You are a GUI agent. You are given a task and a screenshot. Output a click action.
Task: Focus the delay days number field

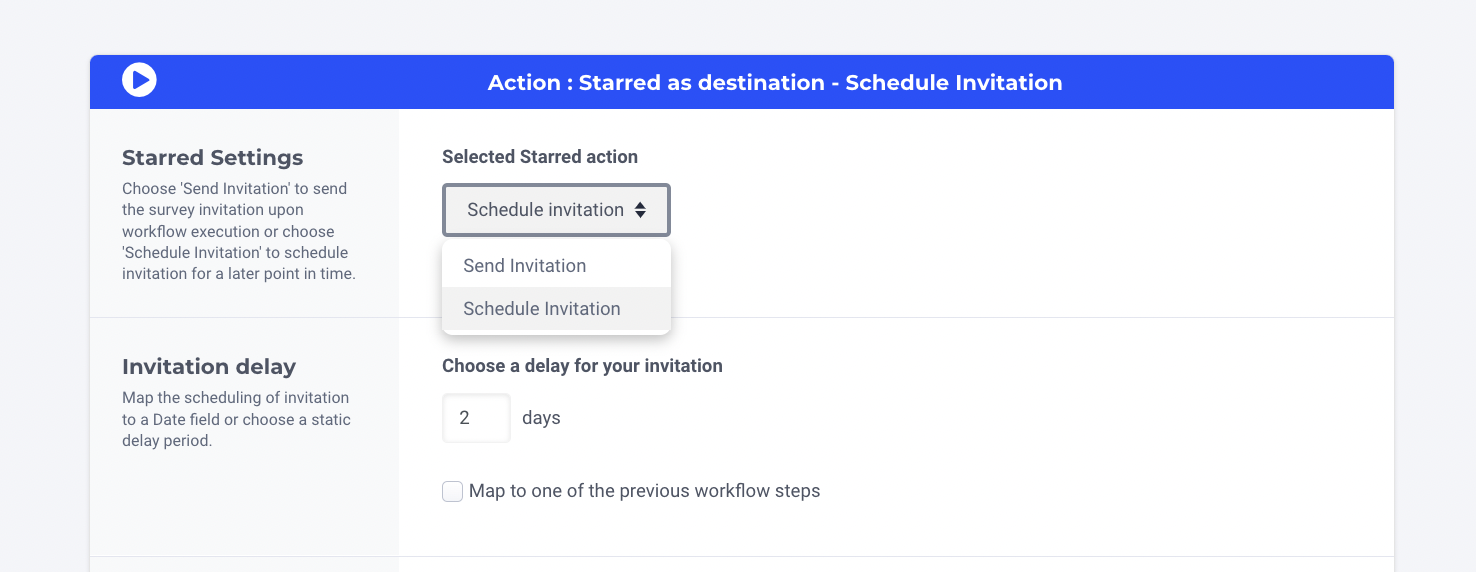click(476, 418)
